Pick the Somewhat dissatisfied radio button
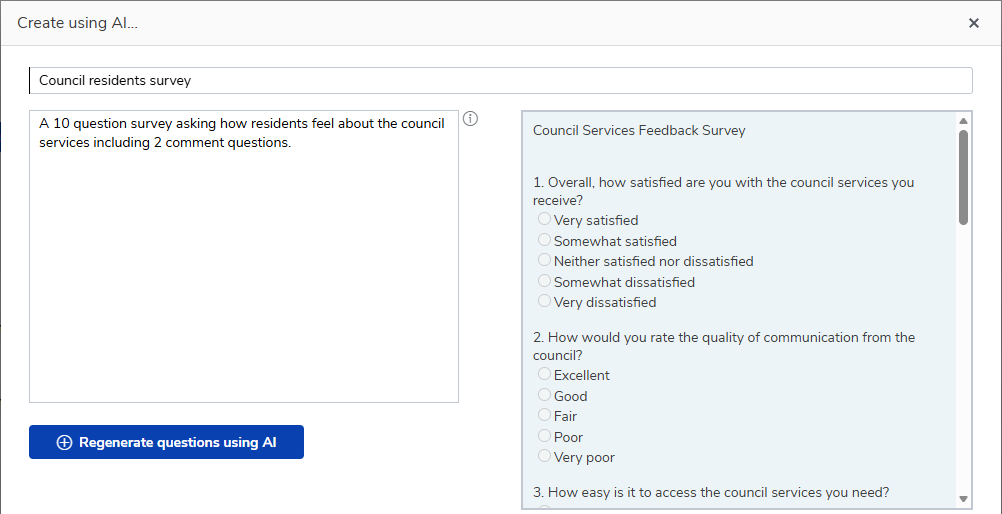 [544, 281]
